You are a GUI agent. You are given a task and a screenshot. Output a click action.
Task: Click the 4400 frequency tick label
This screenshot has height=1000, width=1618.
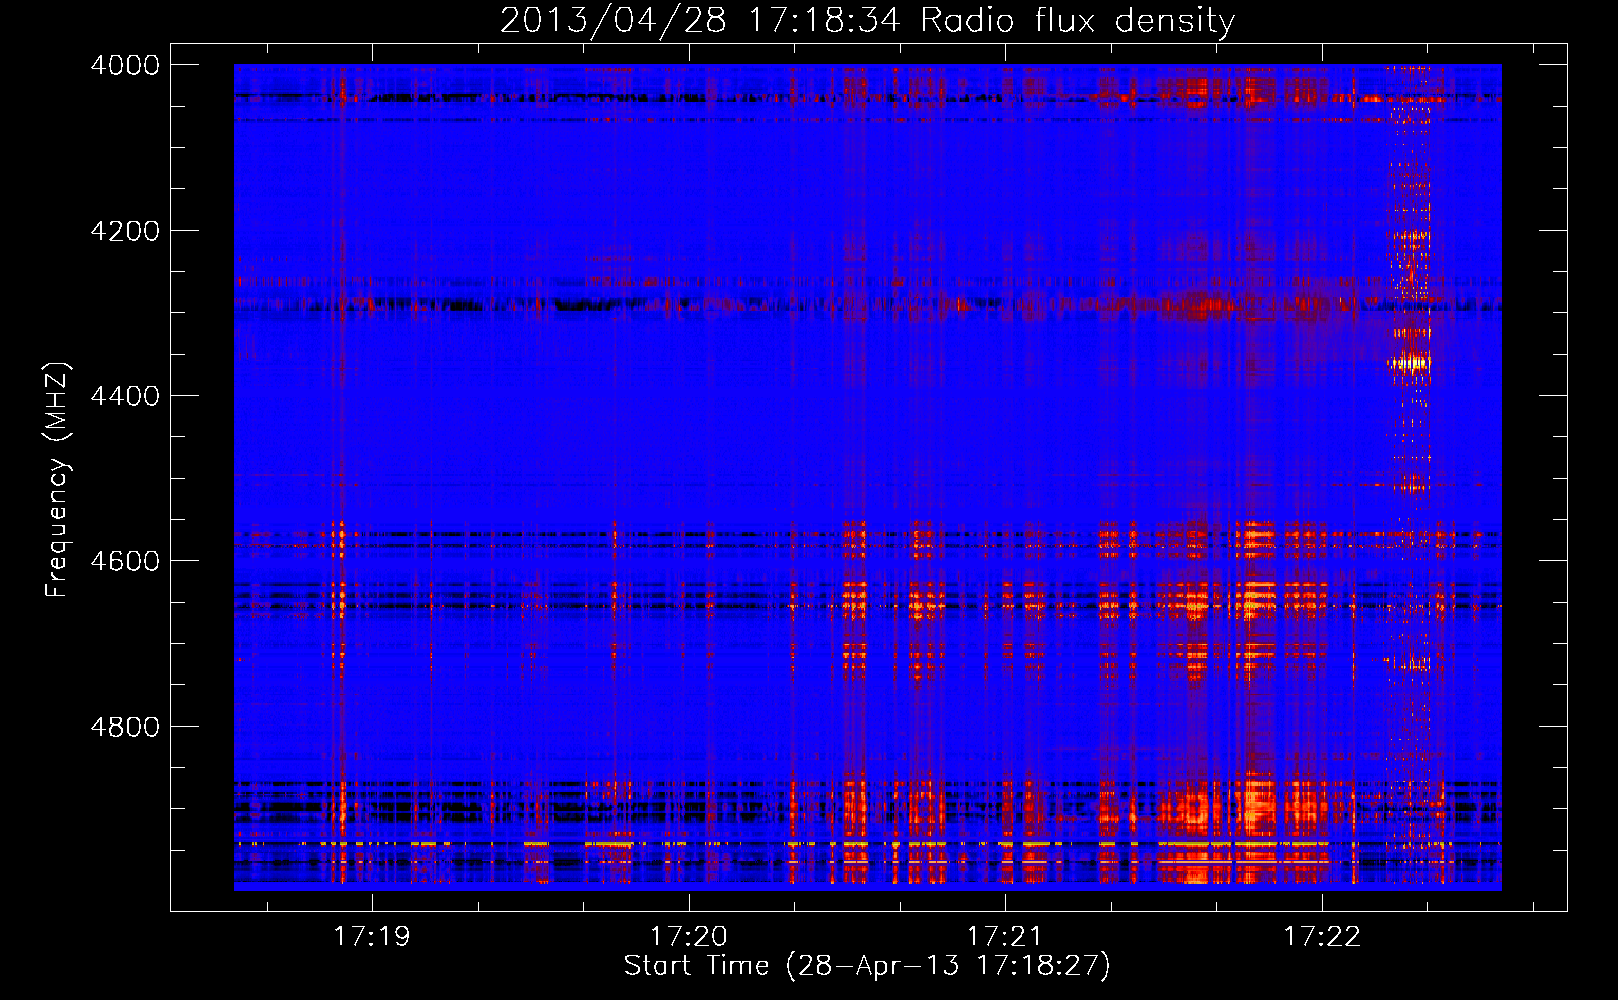click(125, 396)
